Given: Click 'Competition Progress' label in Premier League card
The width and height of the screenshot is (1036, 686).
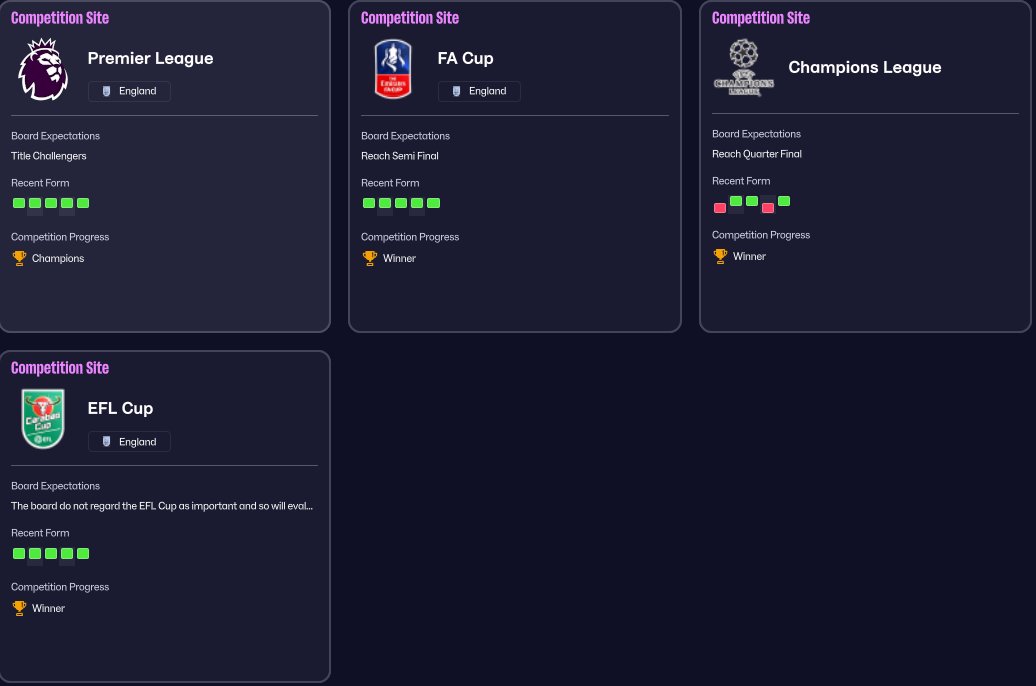Looking at the screenshot, I should (60, 237).
